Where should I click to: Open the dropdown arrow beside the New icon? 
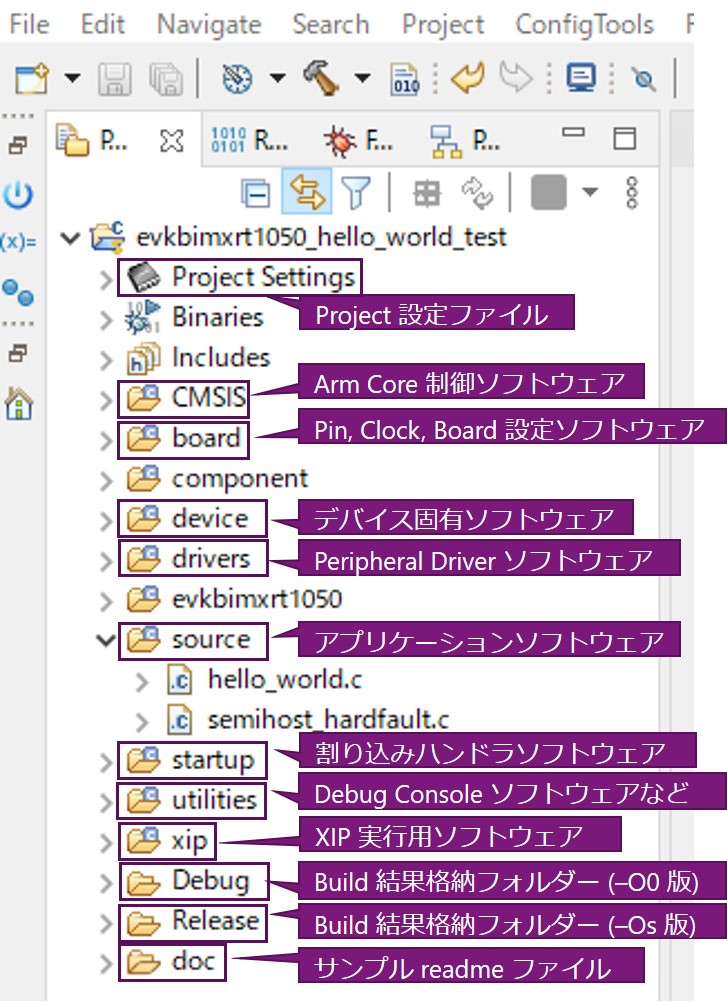[x=72, y=78]
